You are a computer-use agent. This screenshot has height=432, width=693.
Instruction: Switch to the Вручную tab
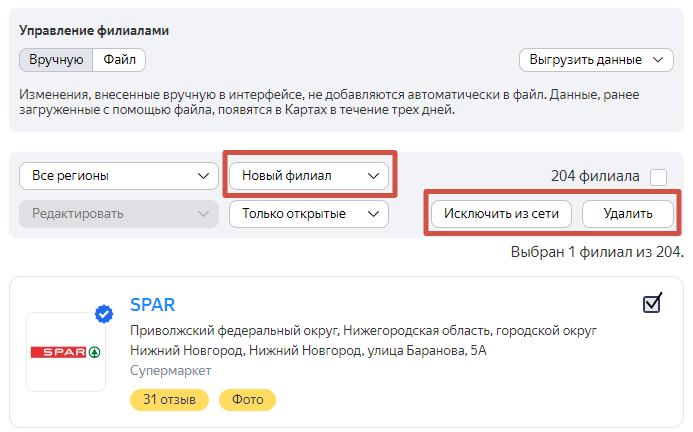(56, 60)
